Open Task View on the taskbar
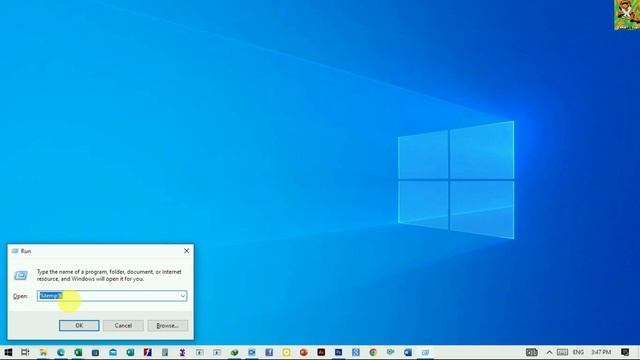Viewport: 640px width, 360px height. click(25, 352)
